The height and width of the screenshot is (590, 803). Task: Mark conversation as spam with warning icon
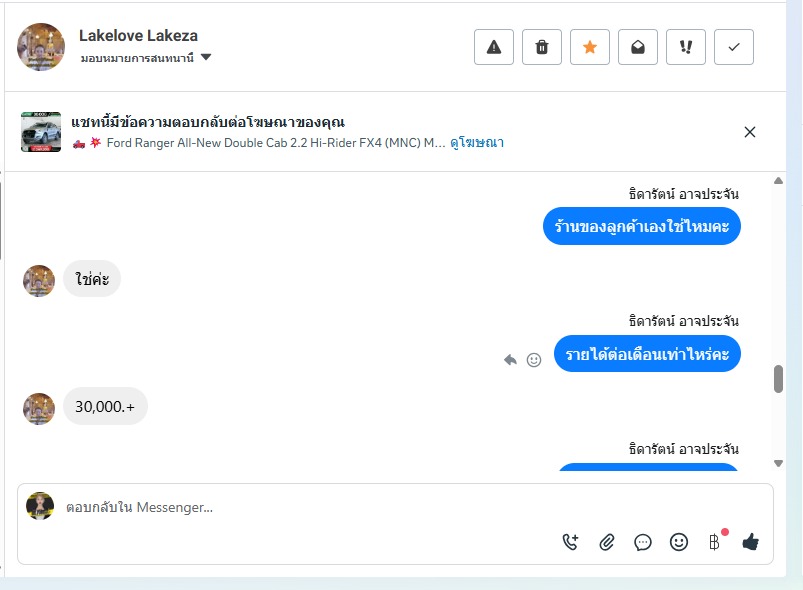pos(494,47)
